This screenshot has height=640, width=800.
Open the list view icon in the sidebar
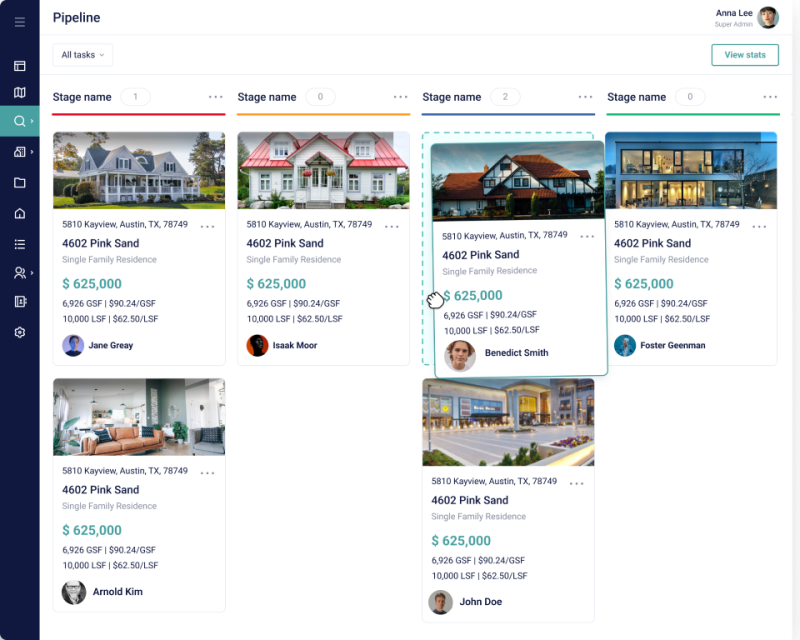click(19, 242)
